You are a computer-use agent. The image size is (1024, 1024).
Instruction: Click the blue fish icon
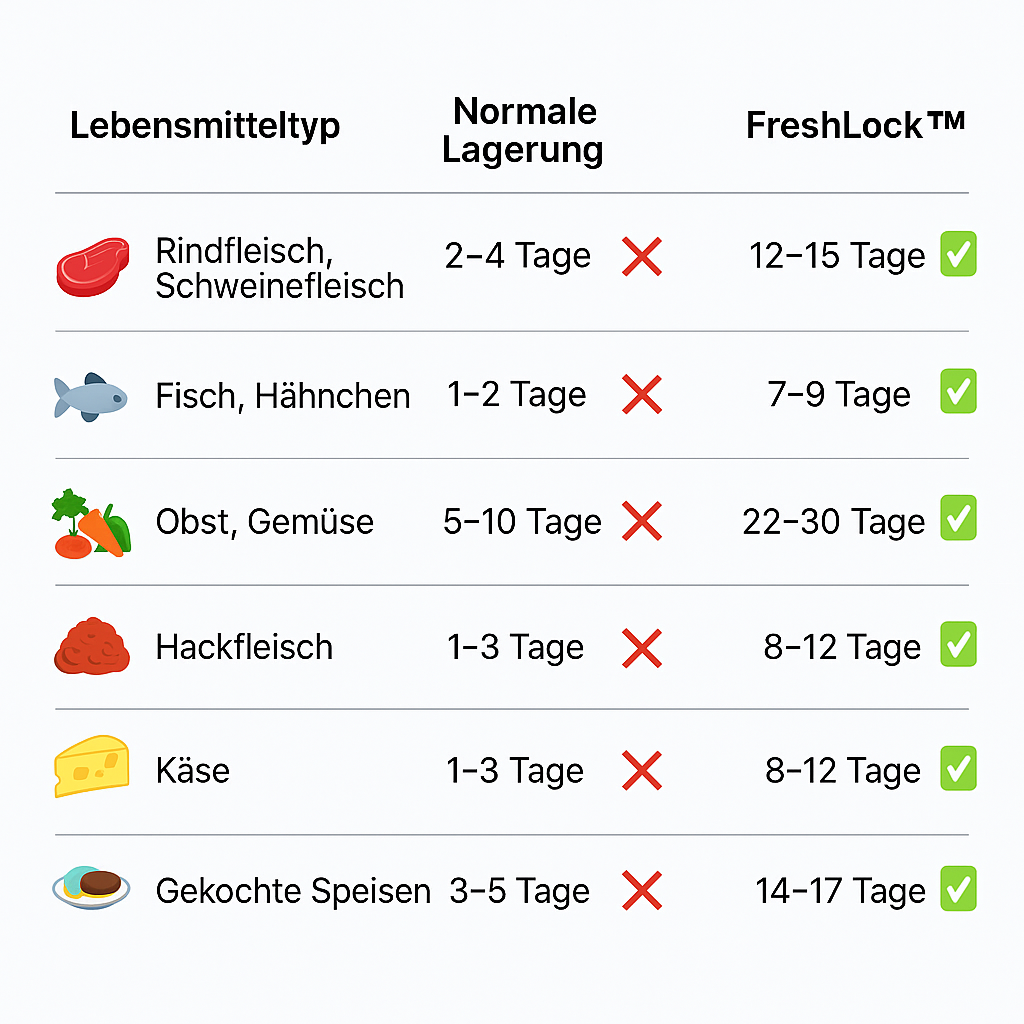click(90, 396)
